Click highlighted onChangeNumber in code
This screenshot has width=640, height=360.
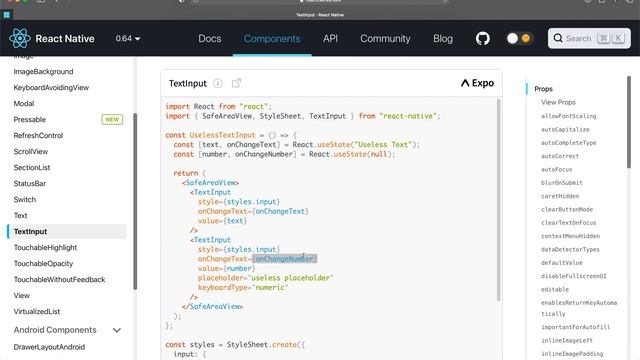pyautogui.click(x=284, y=259)
